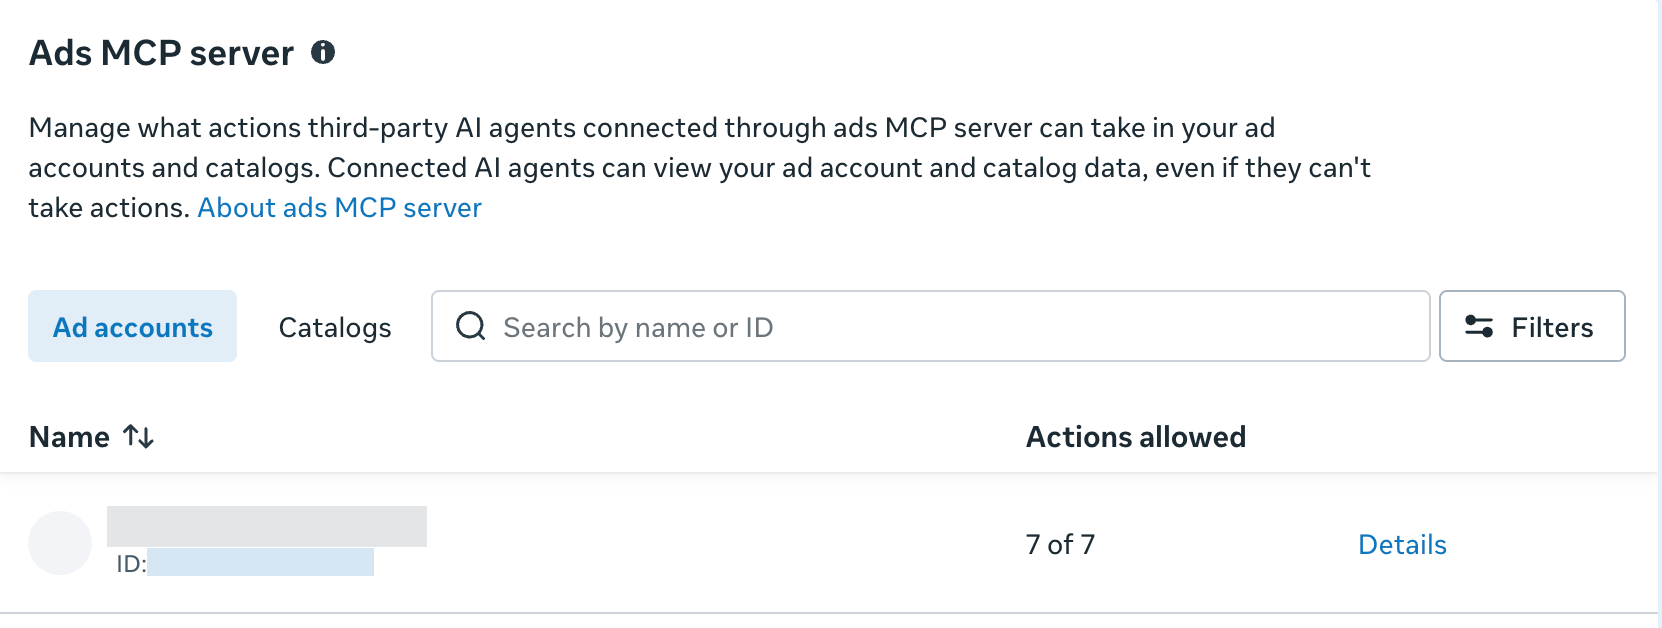Click the description paragraph about AI agents

pos(700,167)
